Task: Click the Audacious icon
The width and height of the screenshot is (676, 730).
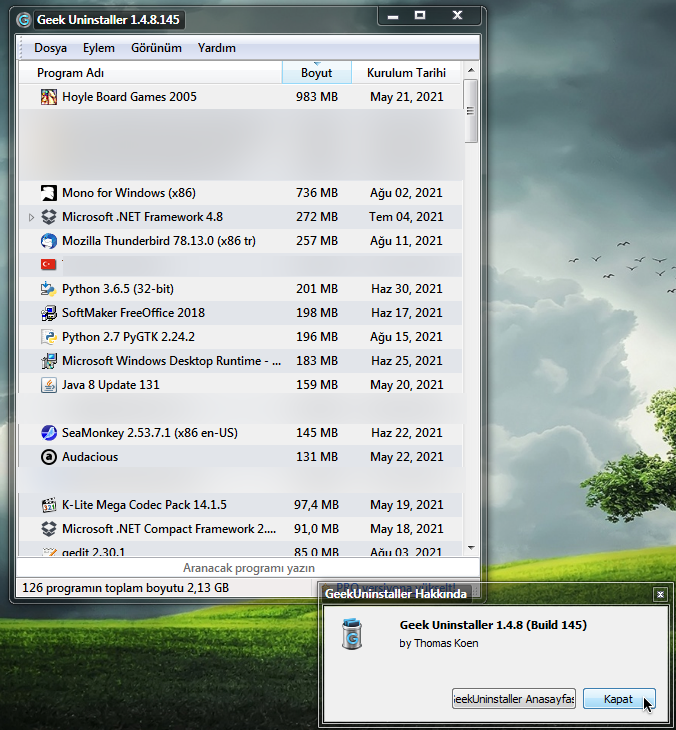Action: pos(48,457)
